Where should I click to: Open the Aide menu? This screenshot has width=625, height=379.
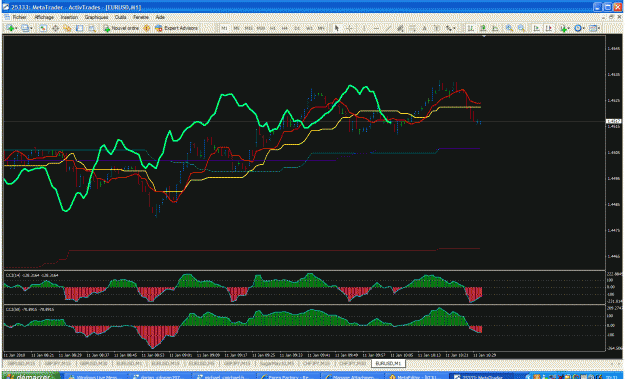pos(160,17)
